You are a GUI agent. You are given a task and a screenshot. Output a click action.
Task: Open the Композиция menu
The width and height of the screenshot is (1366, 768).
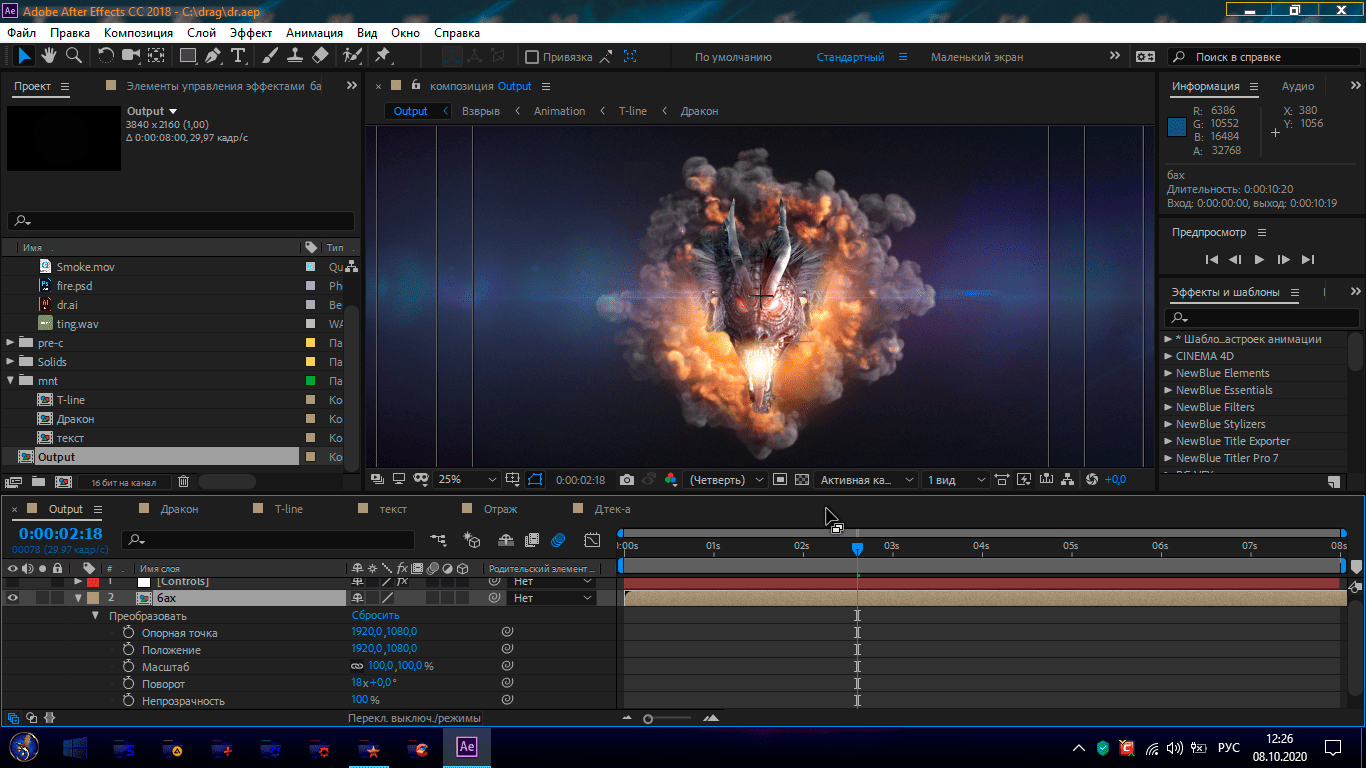138,33
